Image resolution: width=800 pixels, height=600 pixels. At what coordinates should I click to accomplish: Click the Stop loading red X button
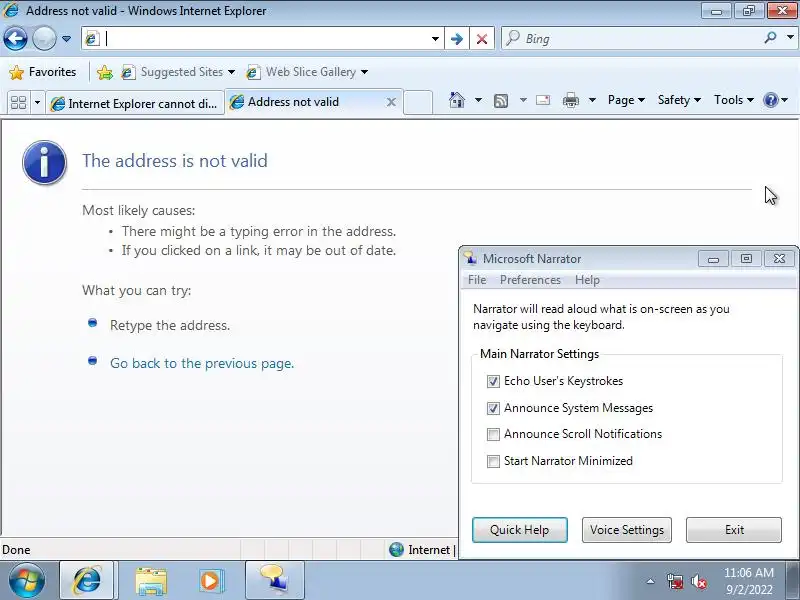coord(482,39)
